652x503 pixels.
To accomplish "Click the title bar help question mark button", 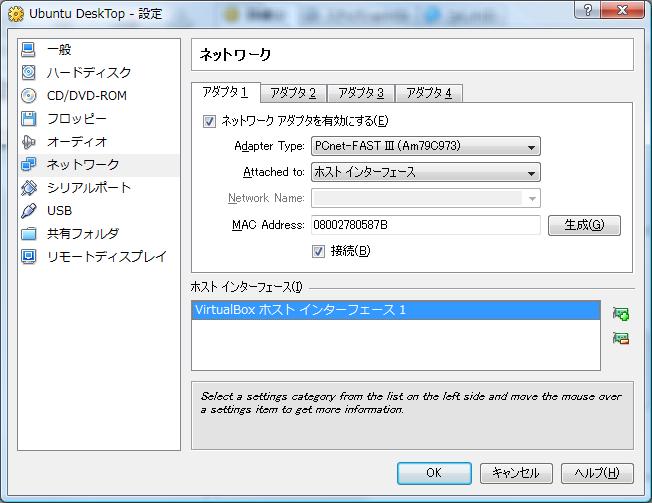I will pos(588,10).
